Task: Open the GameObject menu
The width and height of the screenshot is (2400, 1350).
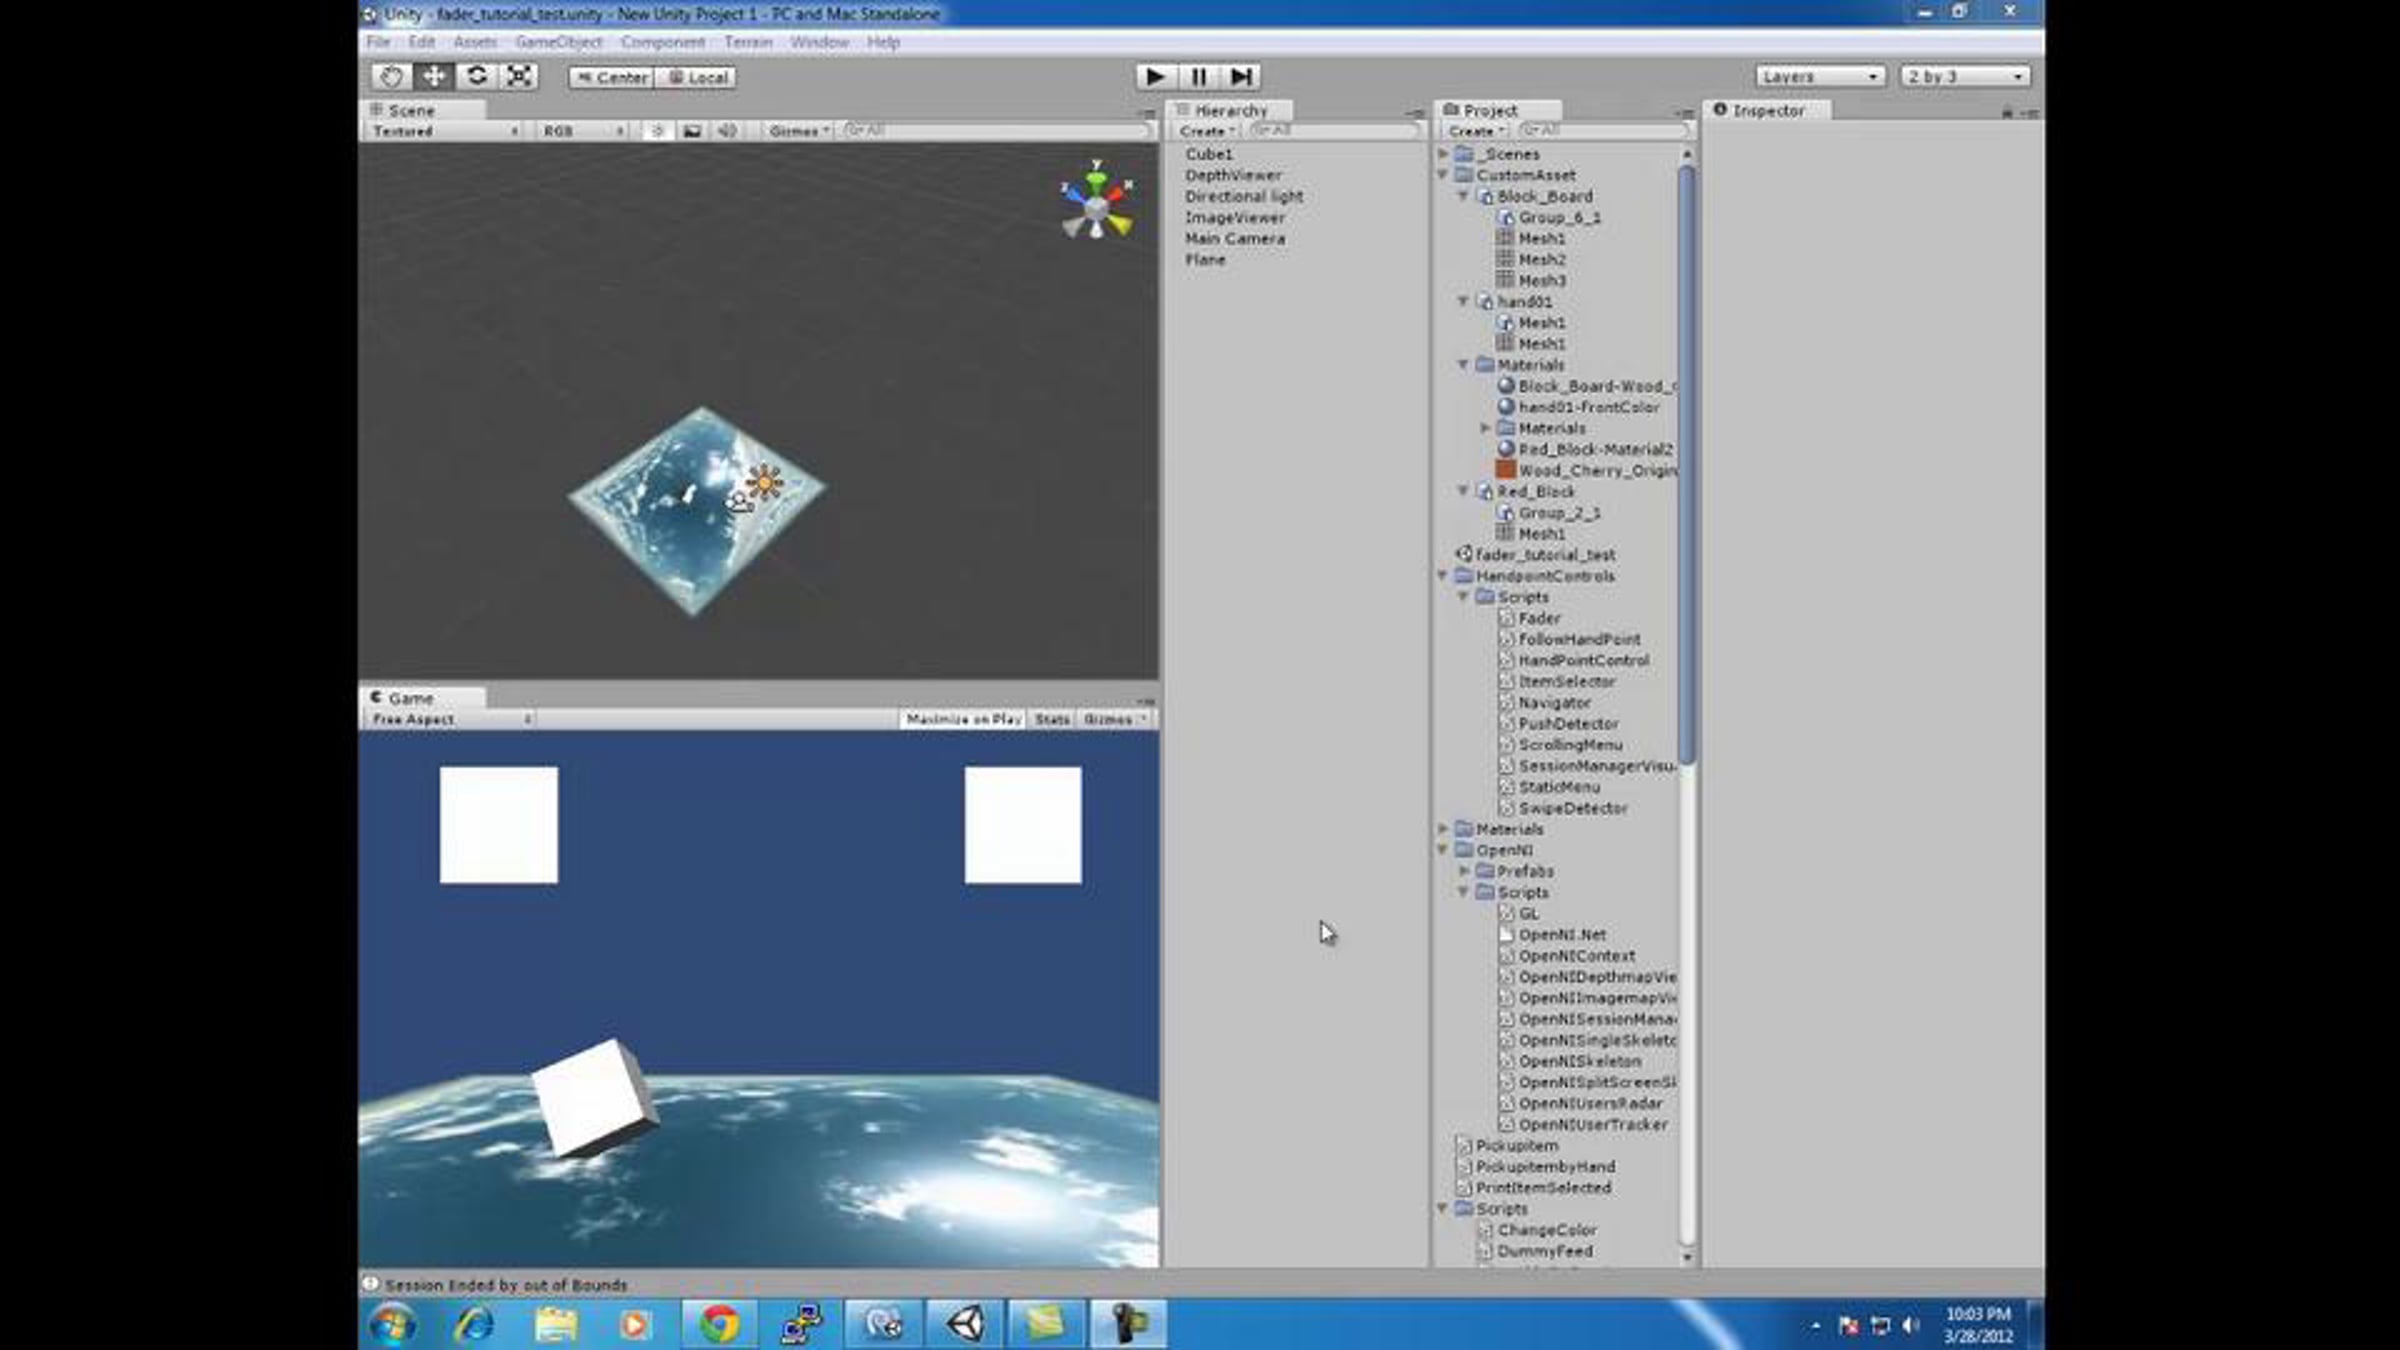Action: [558, 42]
